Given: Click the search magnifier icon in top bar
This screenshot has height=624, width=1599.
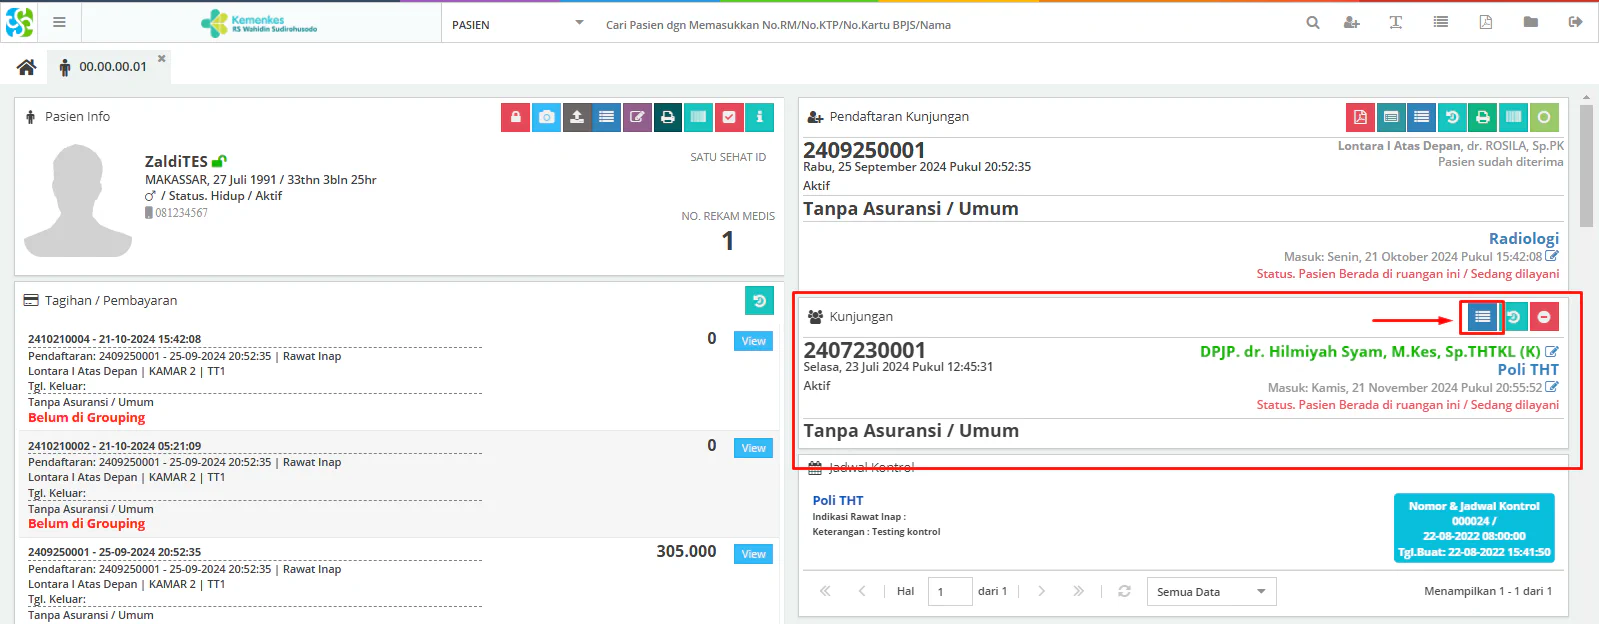Looking at the screenshot, I should point(1313,22).
